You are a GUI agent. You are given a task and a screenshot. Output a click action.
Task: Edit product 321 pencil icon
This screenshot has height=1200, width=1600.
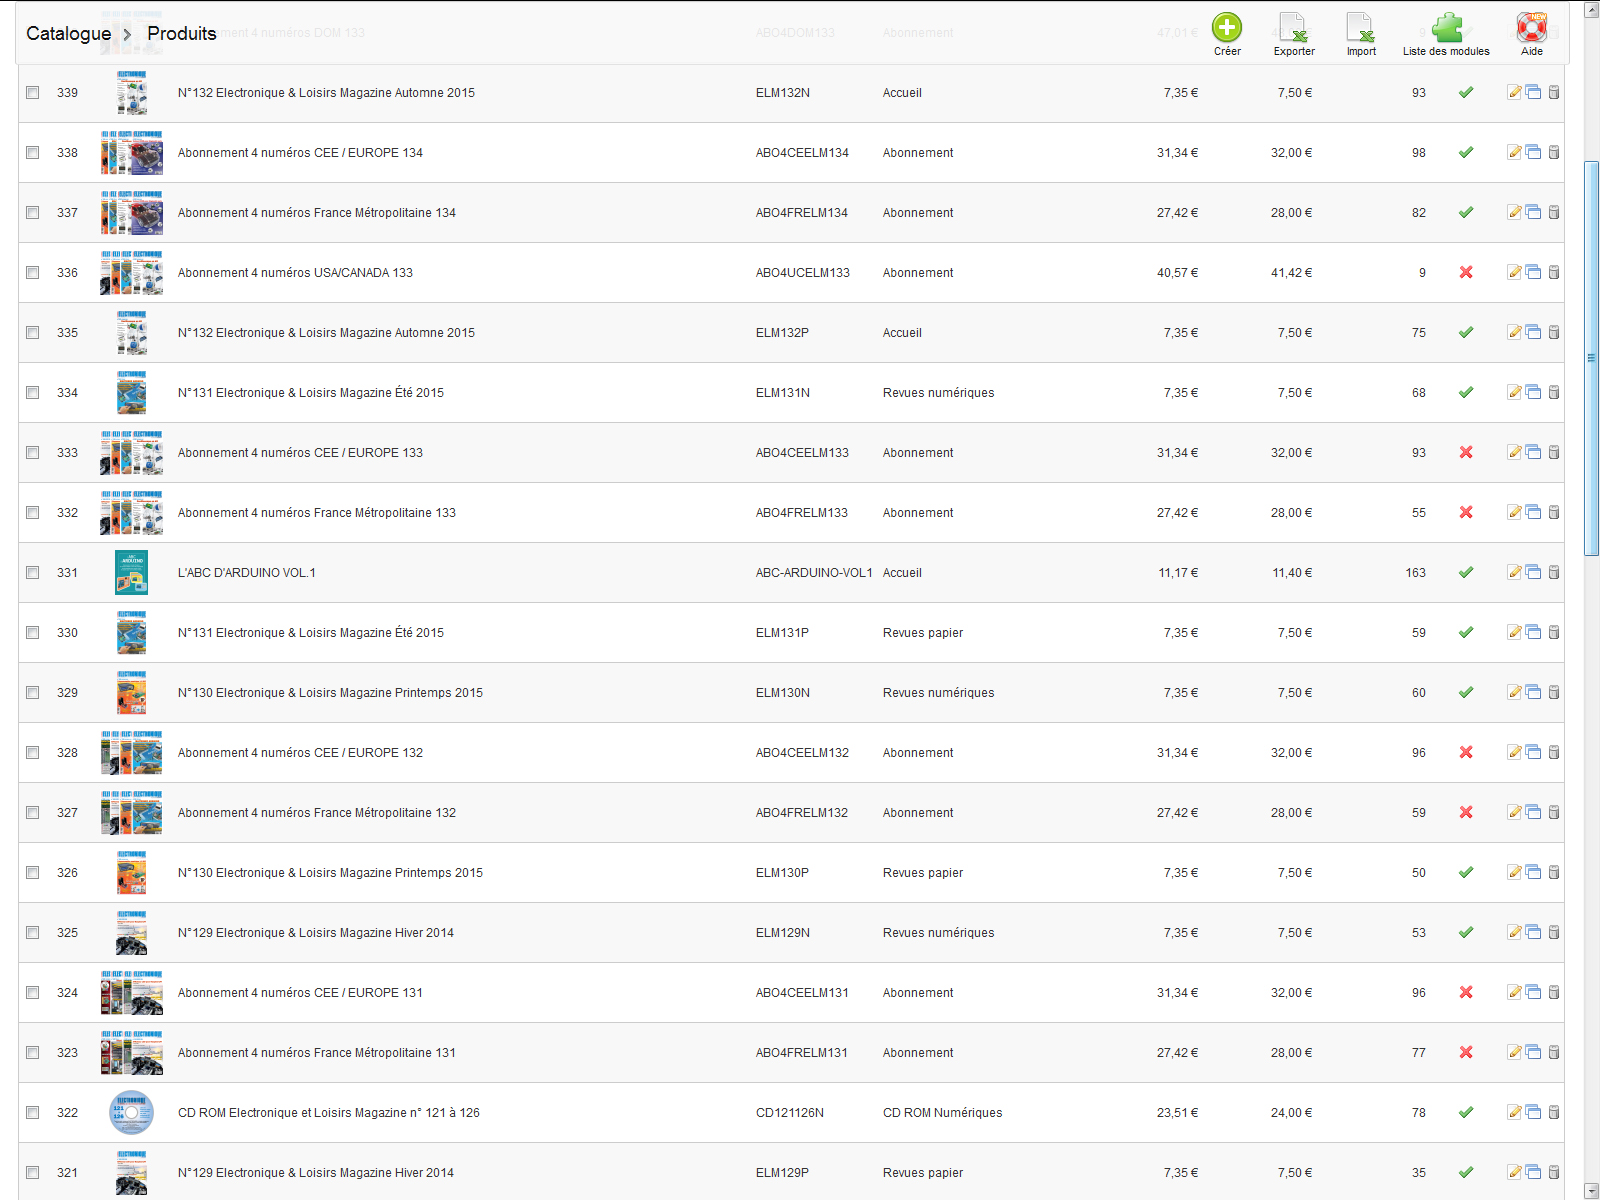pos(1514,1172)
